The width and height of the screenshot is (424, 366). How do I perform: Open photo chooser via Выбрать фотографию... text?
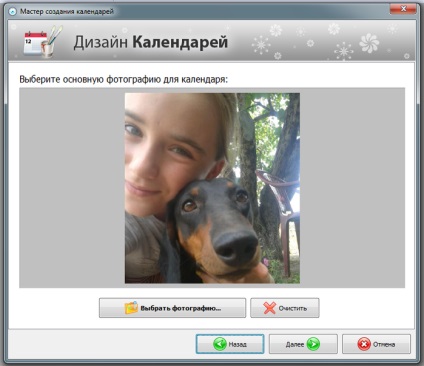click(181, 308)
